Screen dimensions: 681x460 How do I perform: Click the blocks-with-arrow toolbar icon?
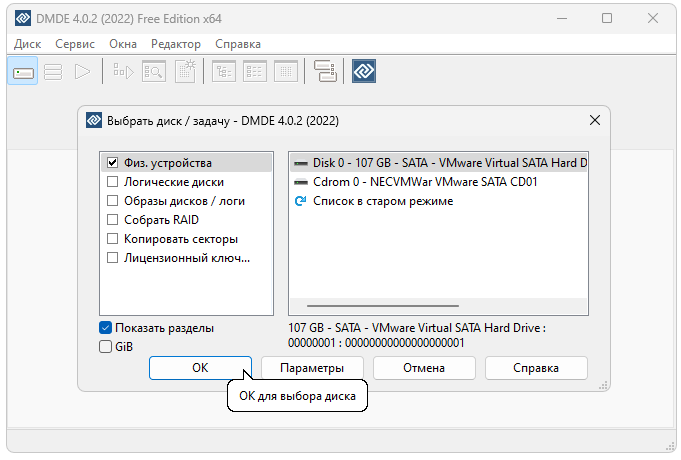pyautogui.click(x=123, y=72)
